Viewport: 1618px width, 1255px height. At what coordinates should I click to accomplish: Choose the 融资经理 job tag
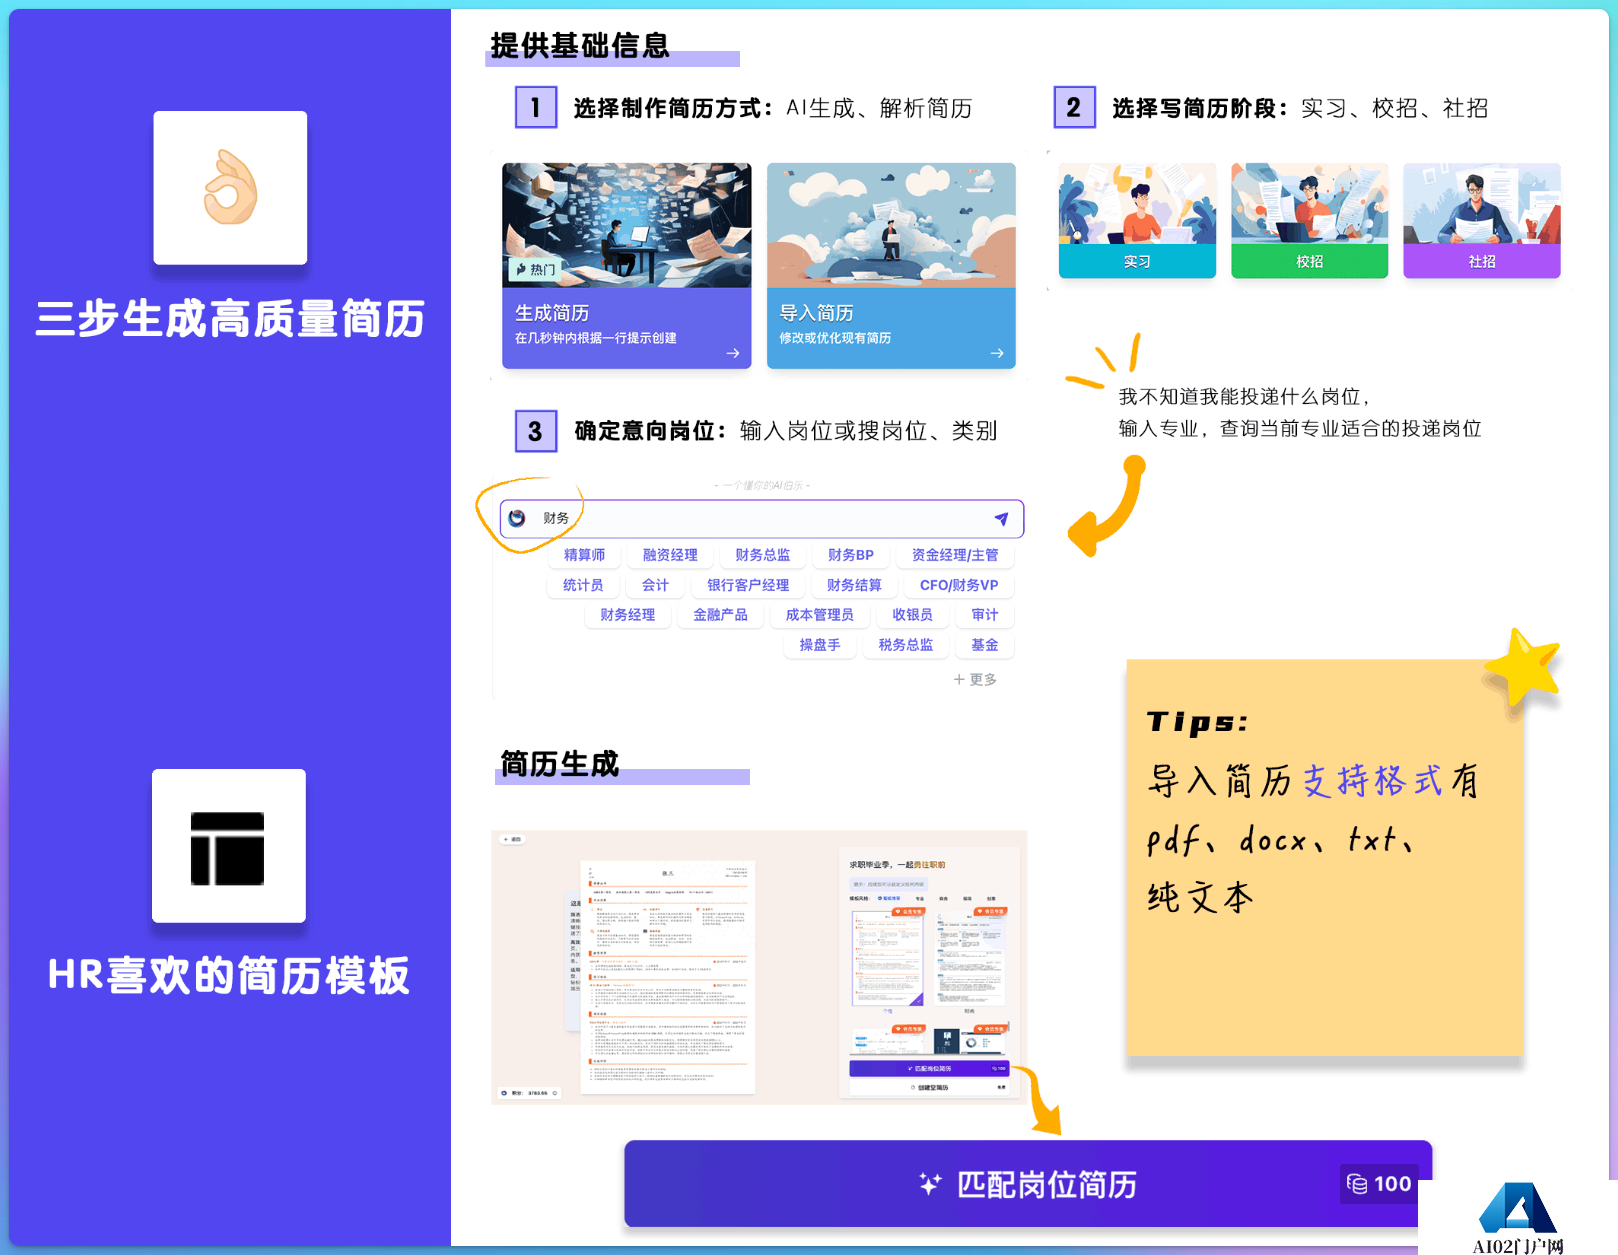[x=670, y=555]
